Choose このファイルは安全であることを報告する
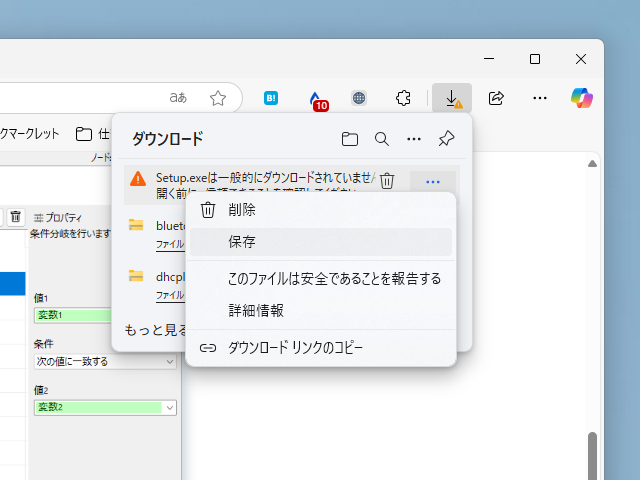 321,279
